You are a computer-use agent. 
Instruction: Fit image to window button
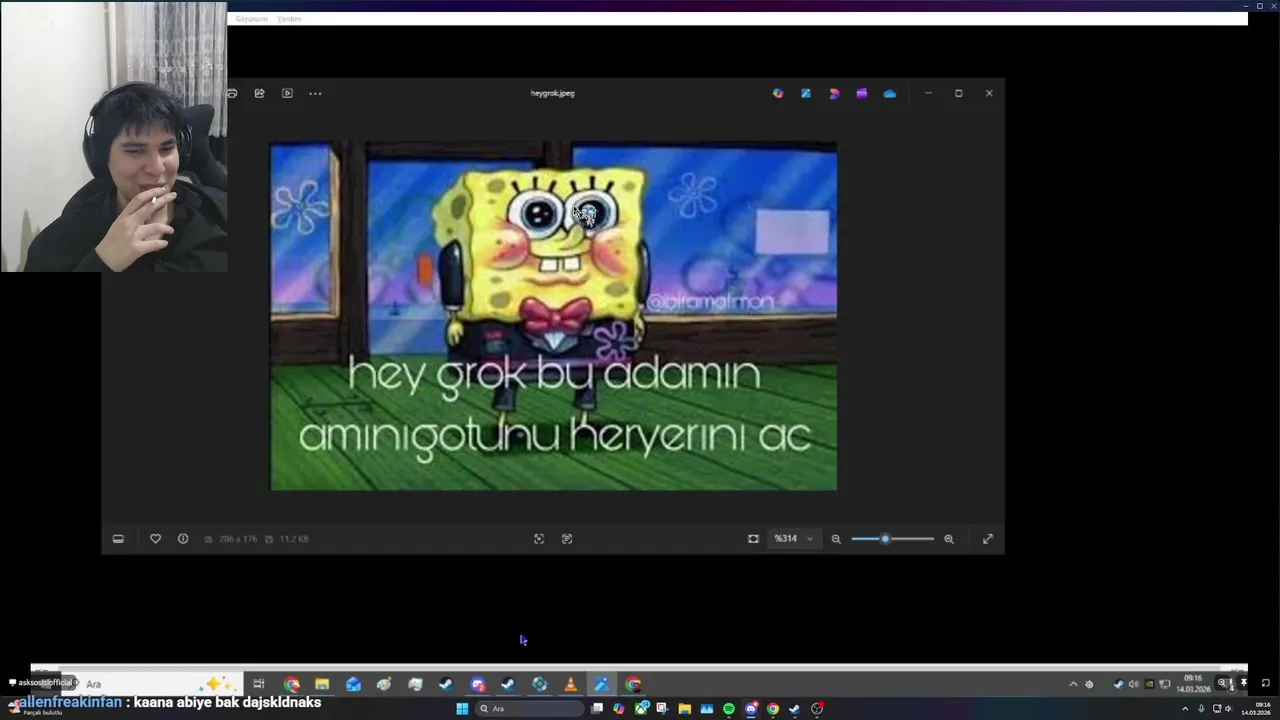tap(753, 538)
